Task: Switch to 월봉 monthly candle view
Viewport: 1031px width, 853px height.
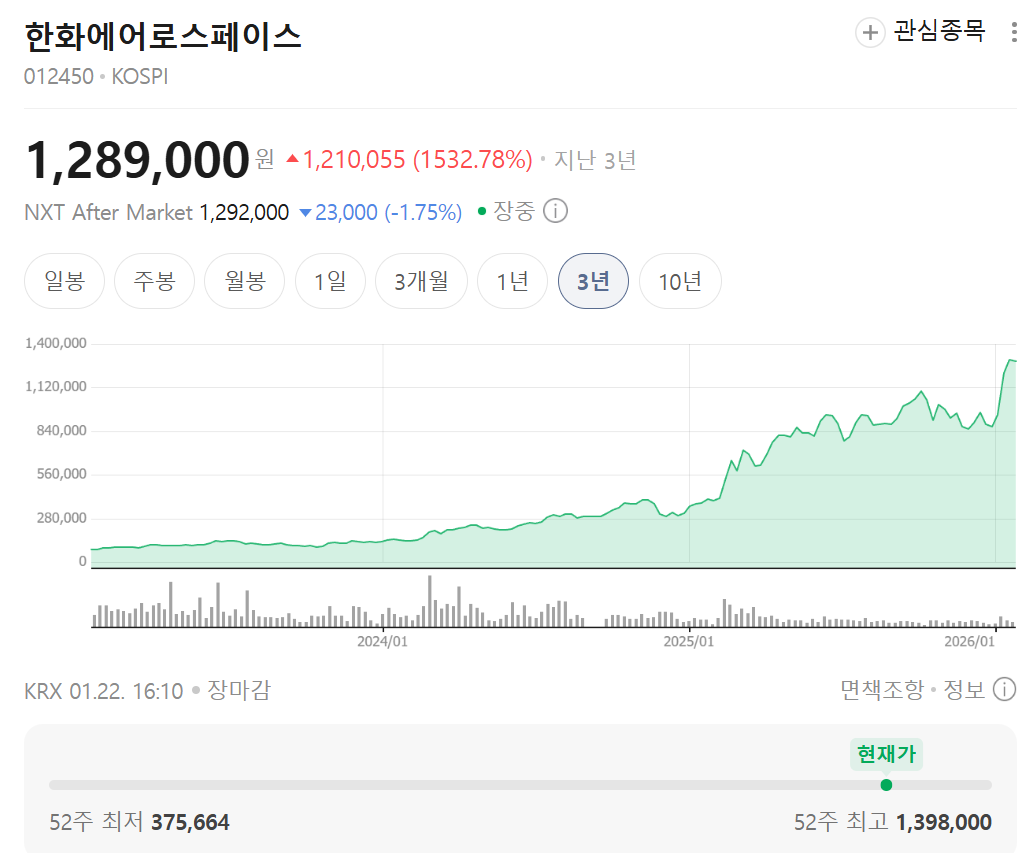Action: point(245,281)
